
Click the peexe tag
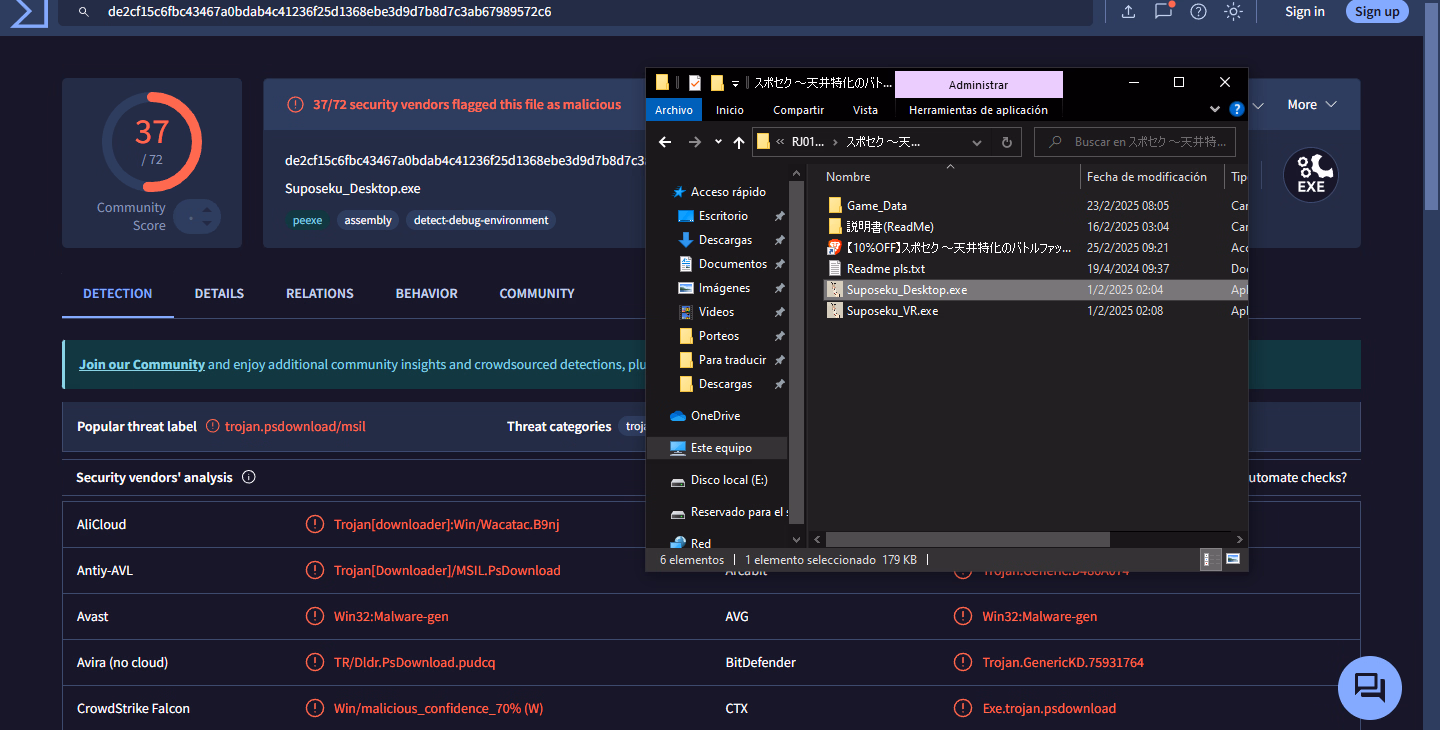(x=308, y=220)
